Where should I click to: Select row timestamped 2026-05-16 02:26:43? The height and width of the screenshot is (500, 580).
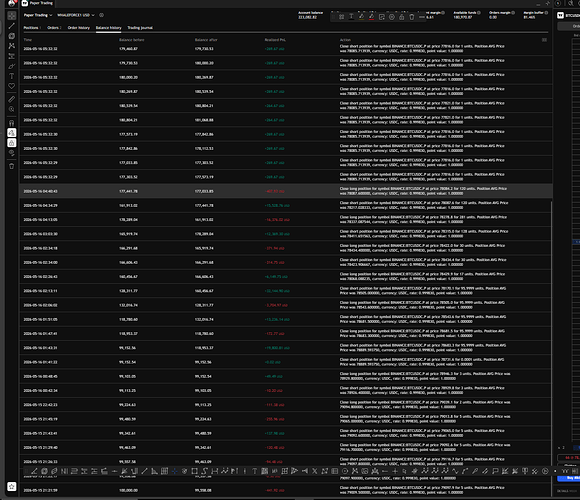(x=286, y=277)
